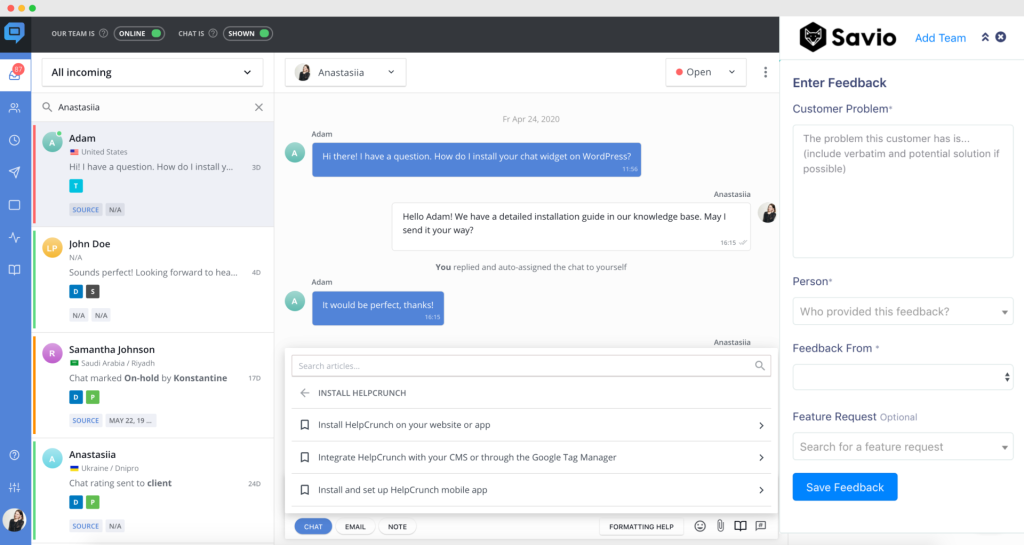Click Adam's avatar next to first chat message
The height and width of the screenshot is (545, 1024).
click(295, 153)
